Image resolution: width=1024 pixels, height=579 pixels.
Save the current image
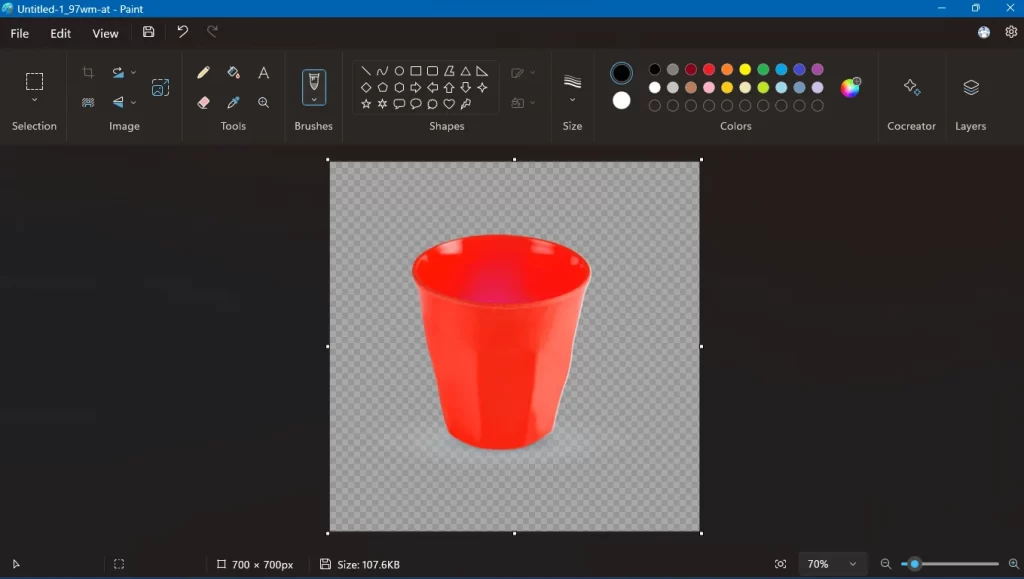148,32
